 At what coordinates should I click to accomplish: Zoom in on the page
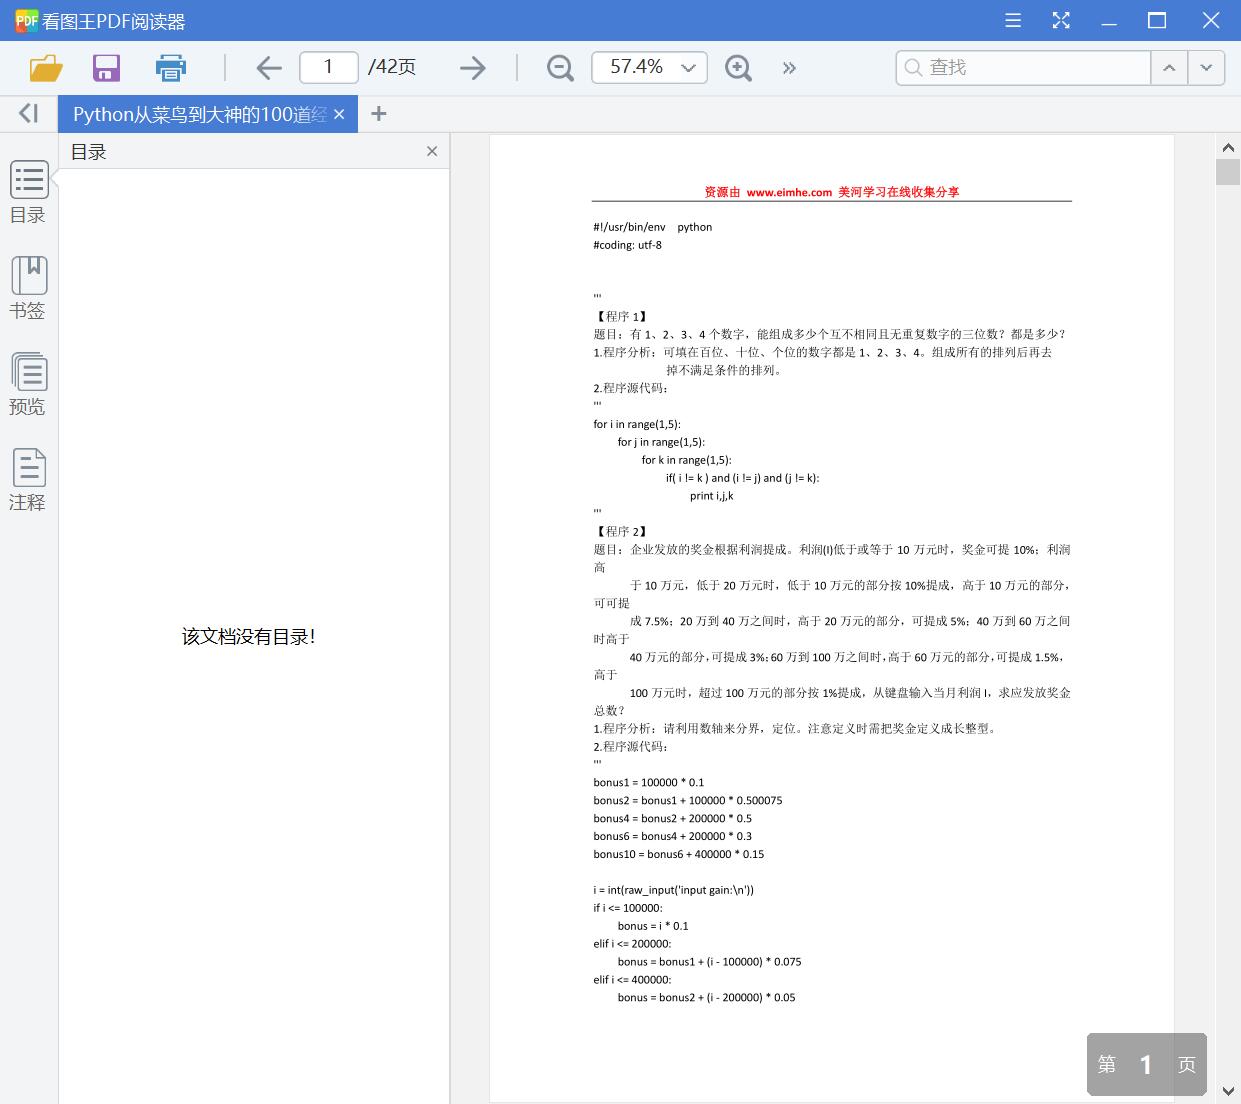pyautogui.click(x=738, y=67)
